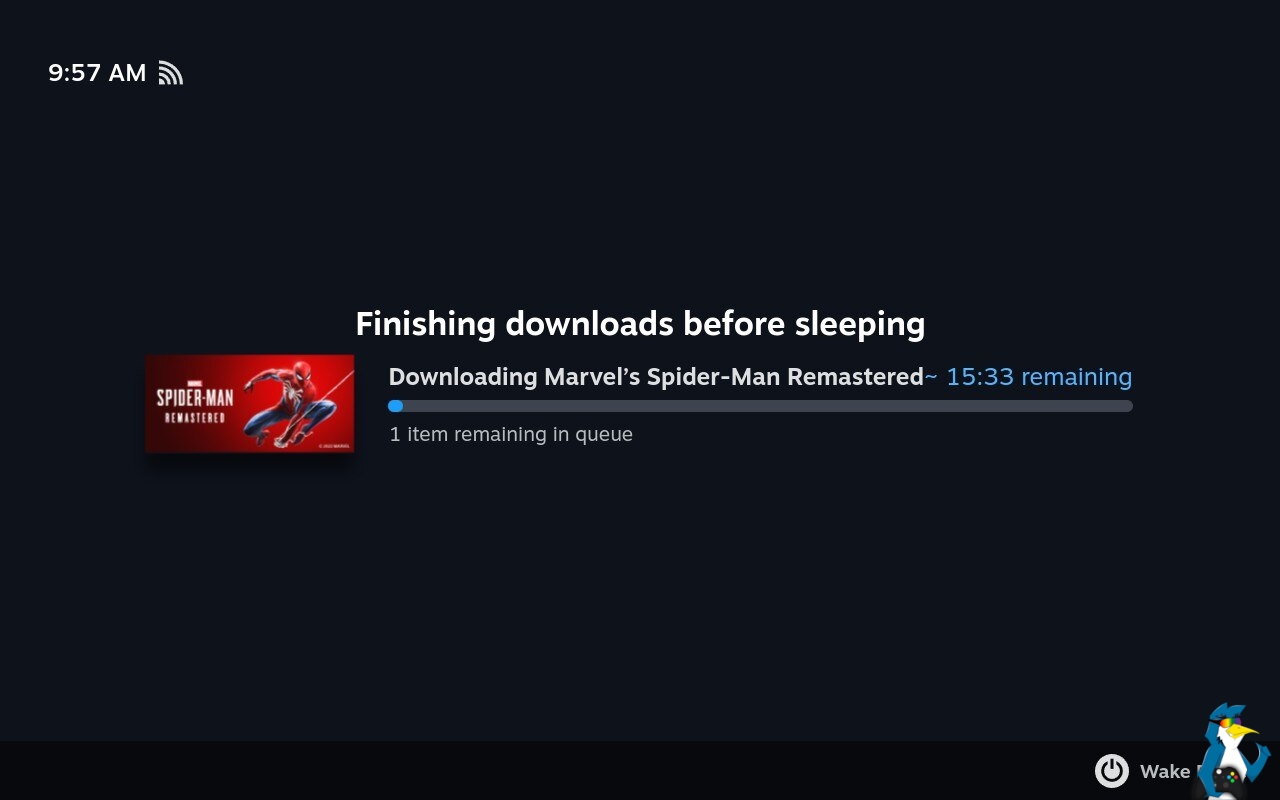Click the game controller held by the penguin

coord(1226,781)
